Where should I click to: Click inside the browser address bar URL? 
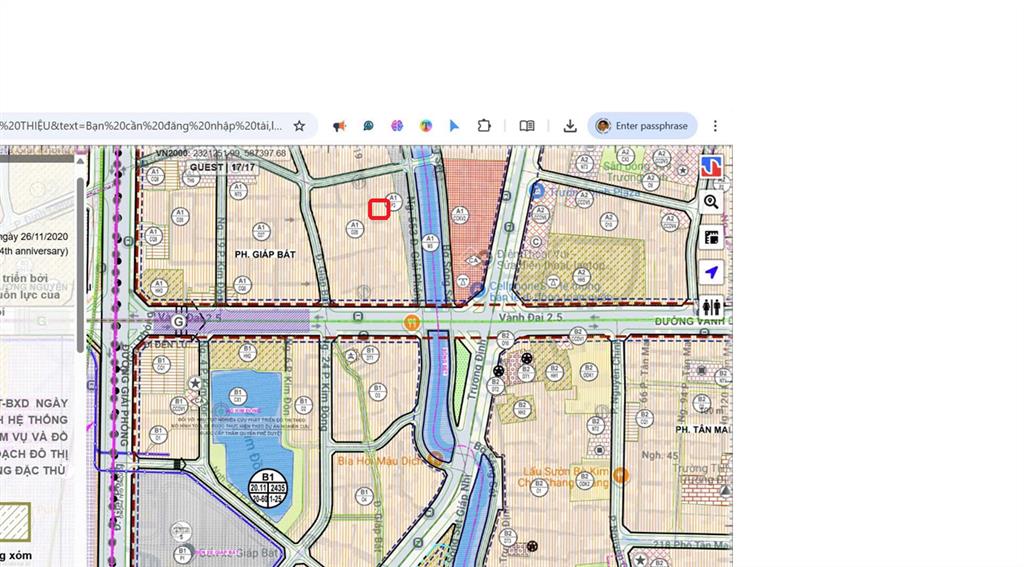click(x=140, y=126)
